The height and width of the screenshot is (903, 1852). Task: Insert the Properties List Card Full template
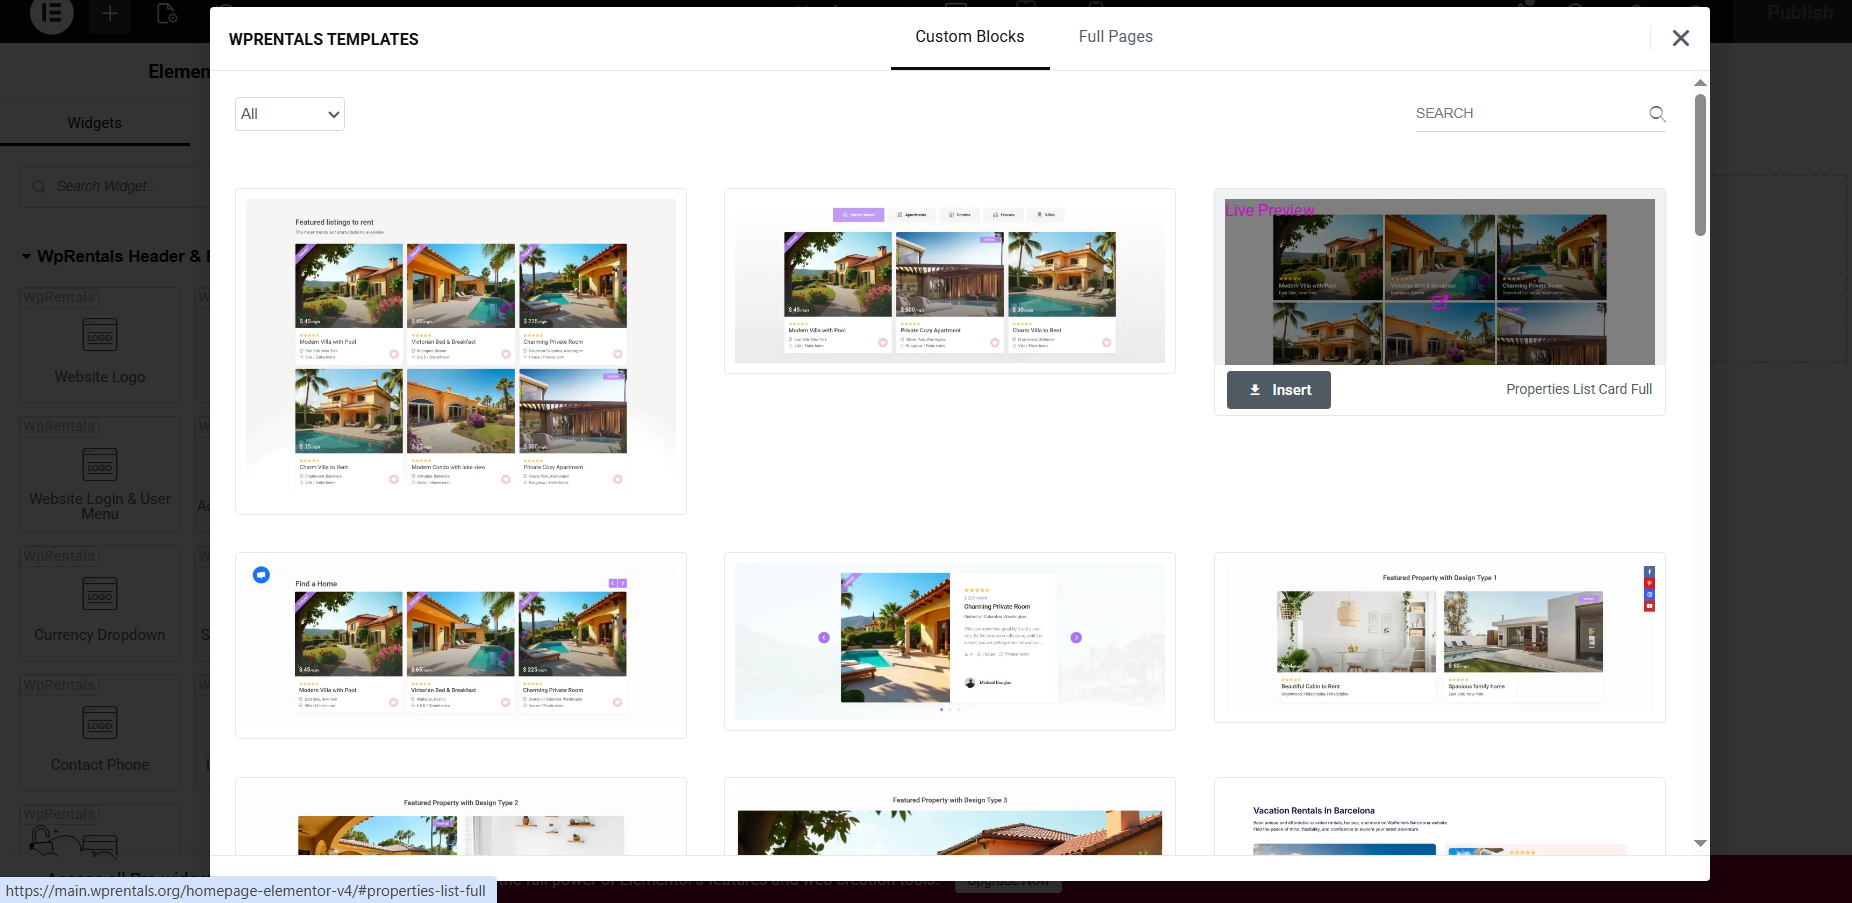1278,390
